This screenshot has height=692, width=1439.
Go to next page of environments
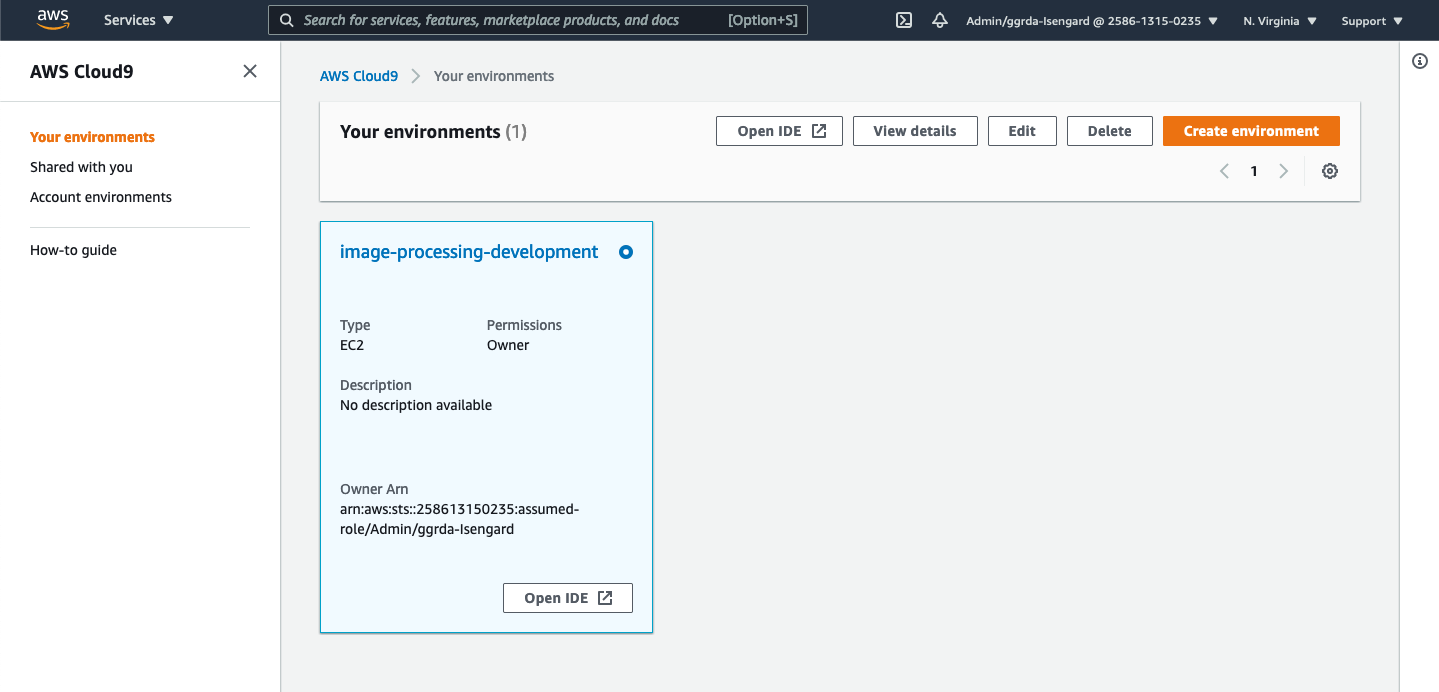[x=1284, y=171]
